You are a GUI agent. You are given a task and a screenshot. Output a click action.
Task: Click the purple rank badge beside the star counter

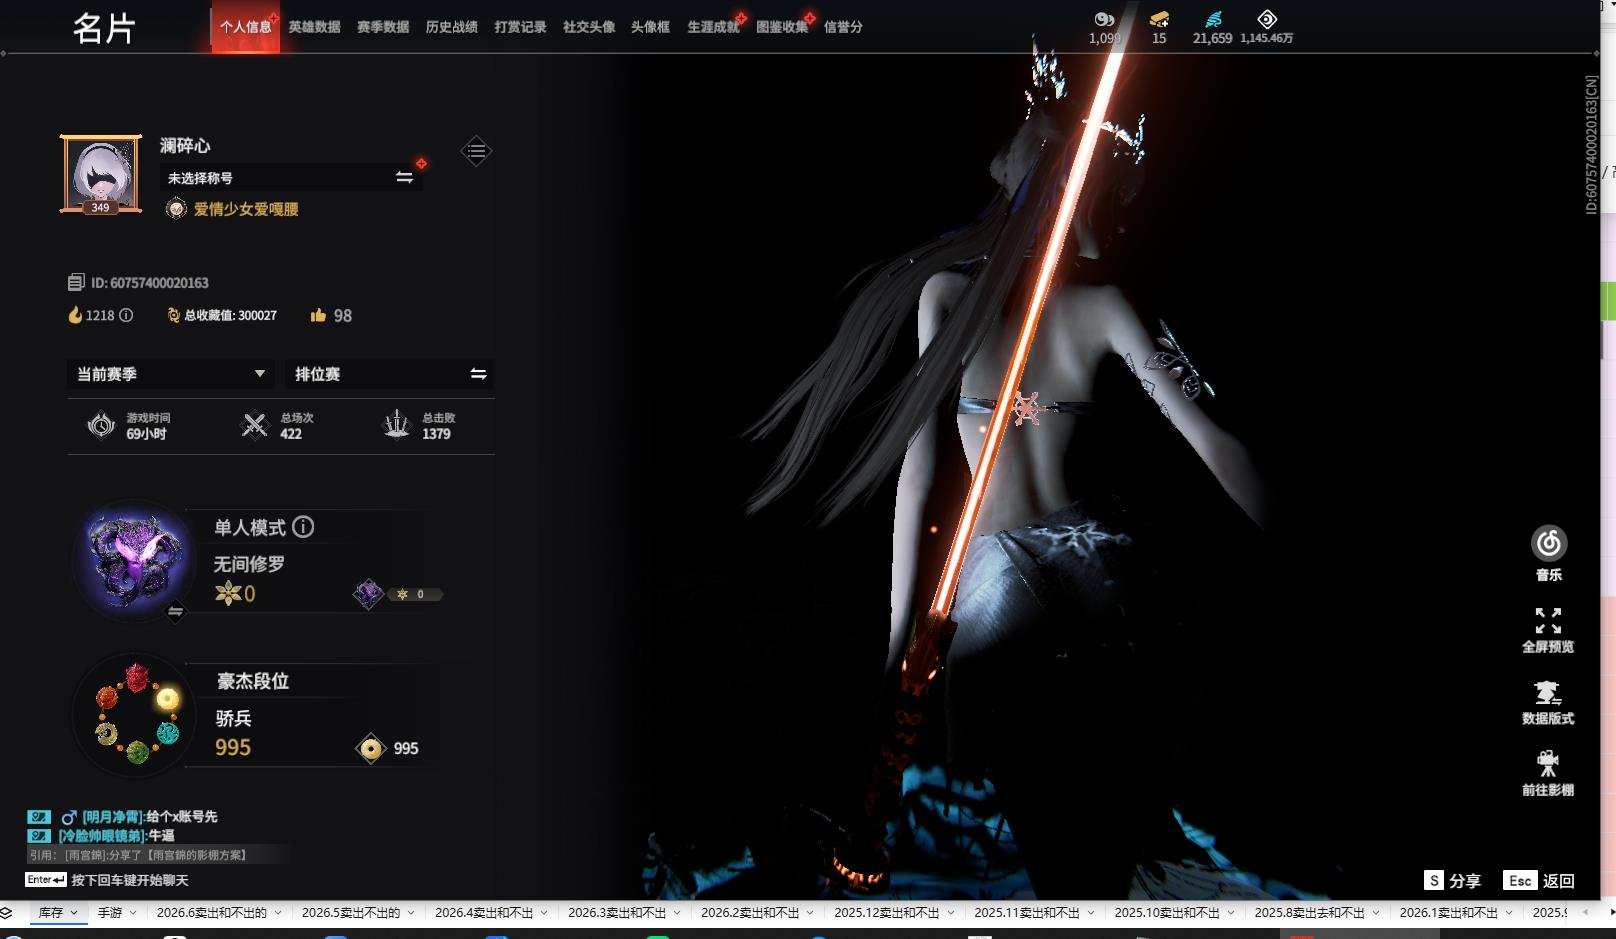pos(368,594)
